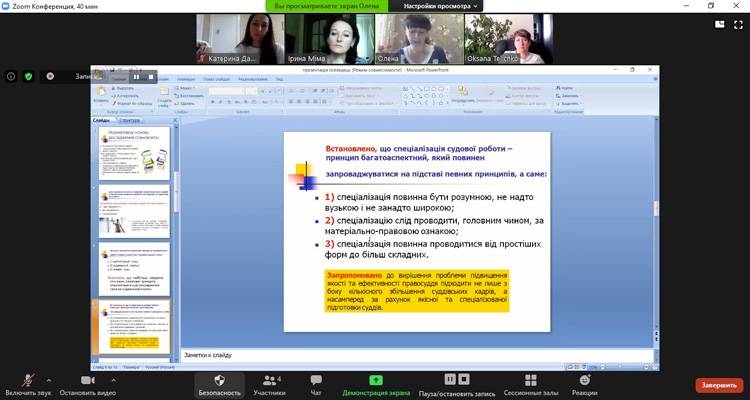
Task: Open the Безопасность security options
Action: [x=218, y=382]
